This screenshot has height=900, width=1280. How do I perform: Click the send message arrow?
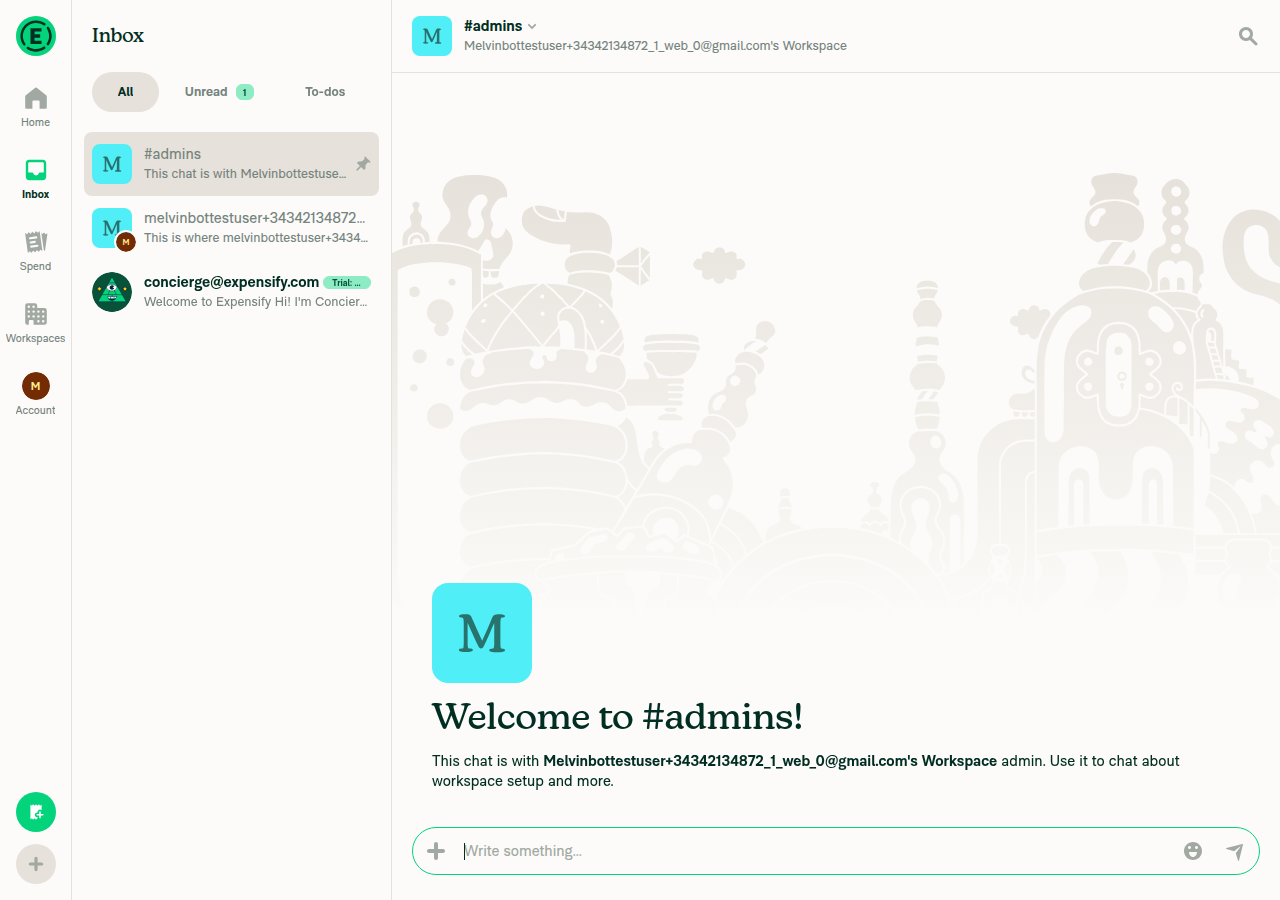tap(1235, 851)
